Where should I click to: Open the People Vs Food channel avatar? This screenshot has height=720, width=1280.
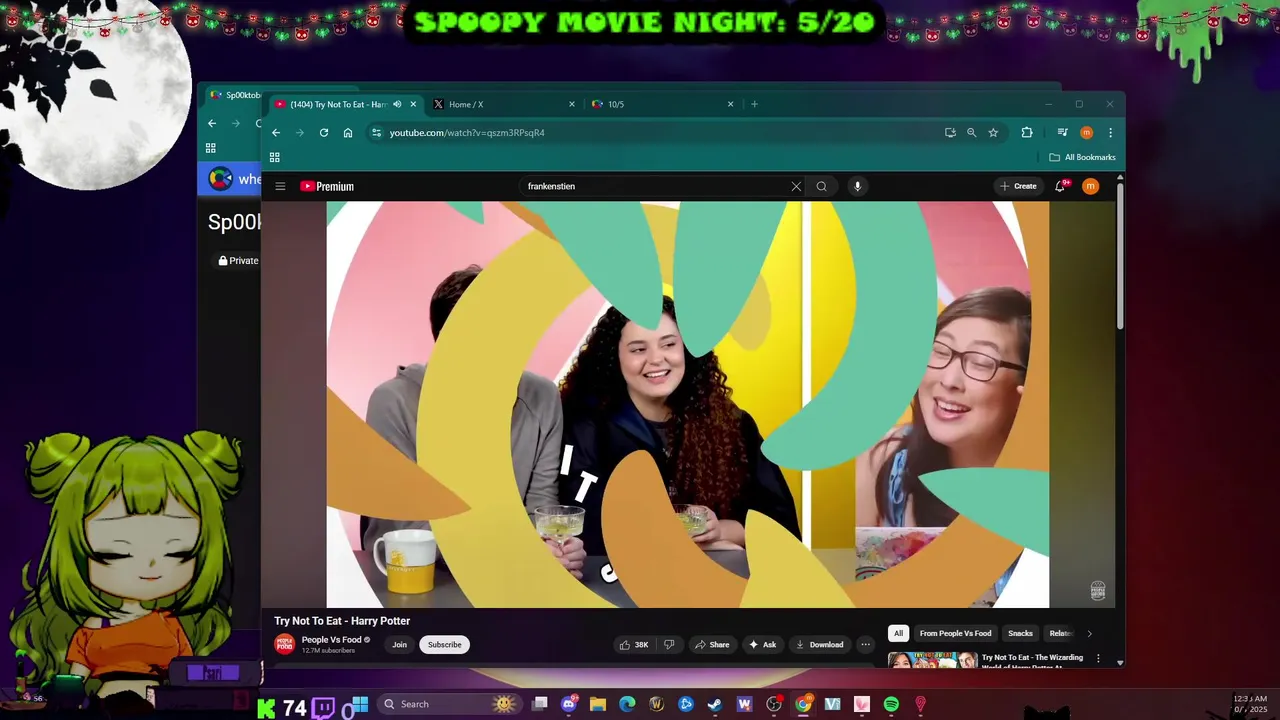click(285, 645)
